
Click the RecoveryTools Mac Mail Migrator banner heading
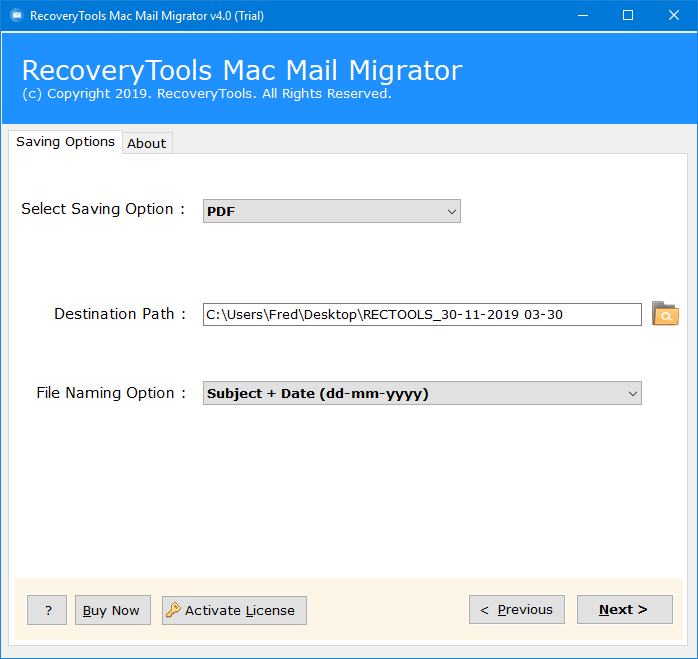[242, 70]
